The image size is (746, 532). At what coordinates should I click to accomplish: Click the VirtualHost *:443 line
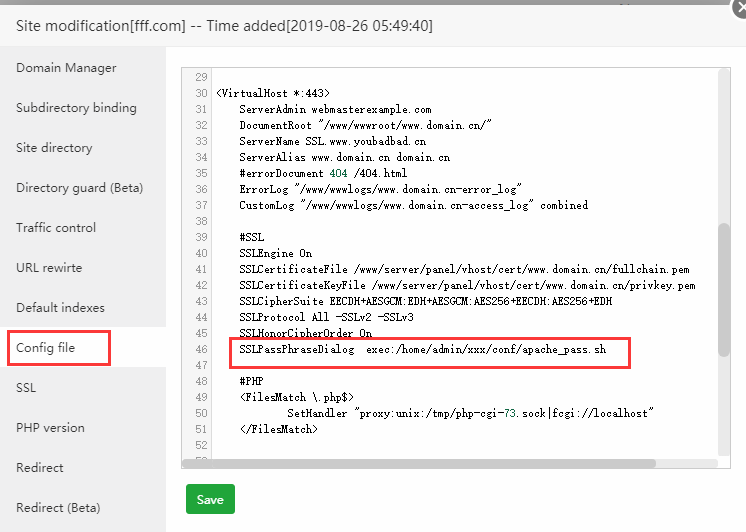(273, 93)
